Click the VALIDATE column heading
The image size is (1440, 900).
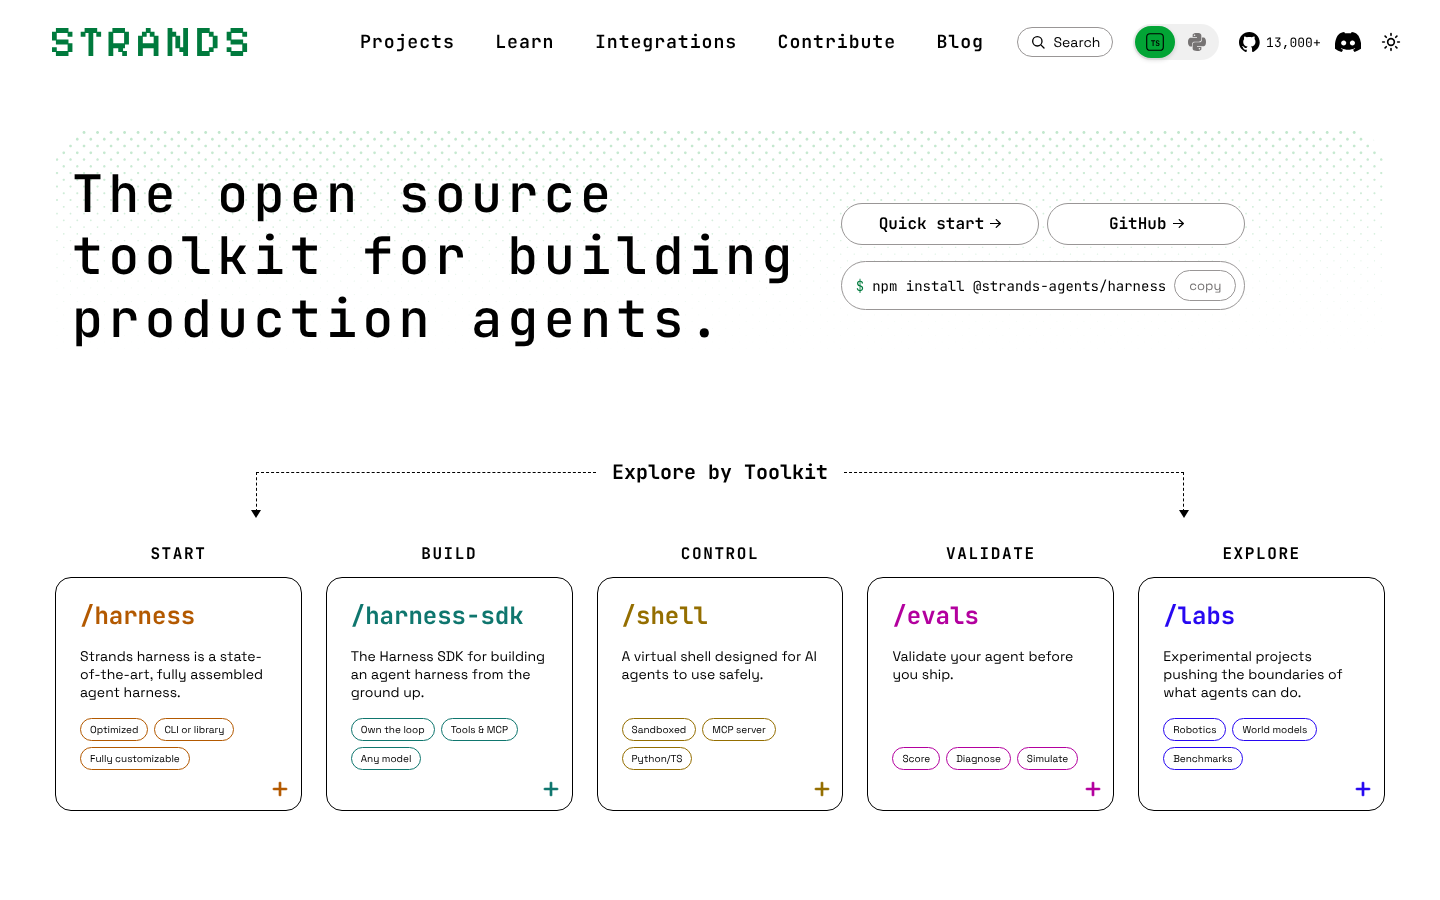pyautogui.click(x=991, y=554)
